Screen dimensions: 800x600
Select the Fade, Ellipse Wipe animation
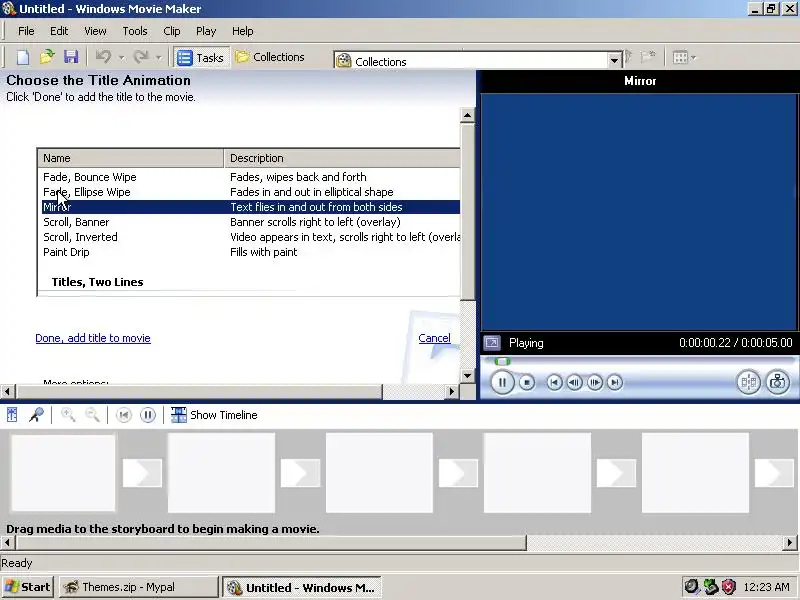tap(251, 192)
